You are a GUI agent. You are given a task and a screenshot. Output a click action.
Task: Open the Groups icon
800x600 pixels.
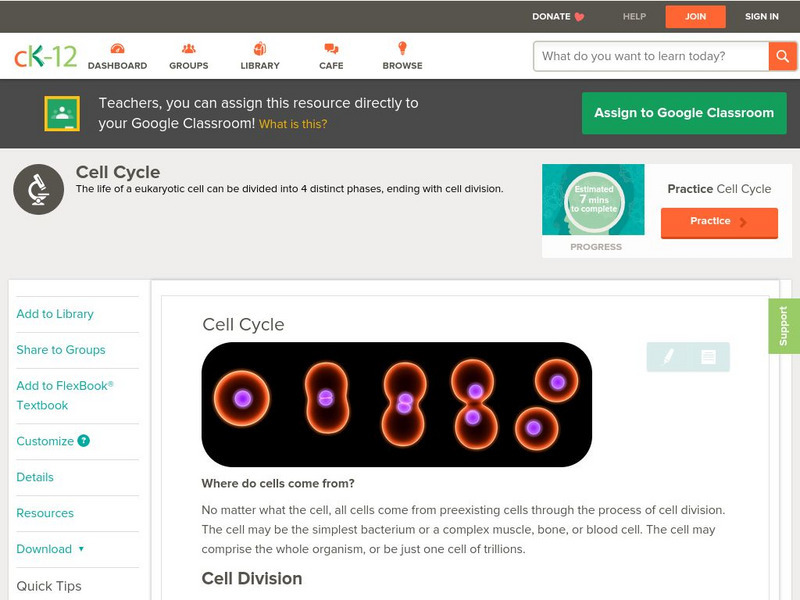point(189,49)
